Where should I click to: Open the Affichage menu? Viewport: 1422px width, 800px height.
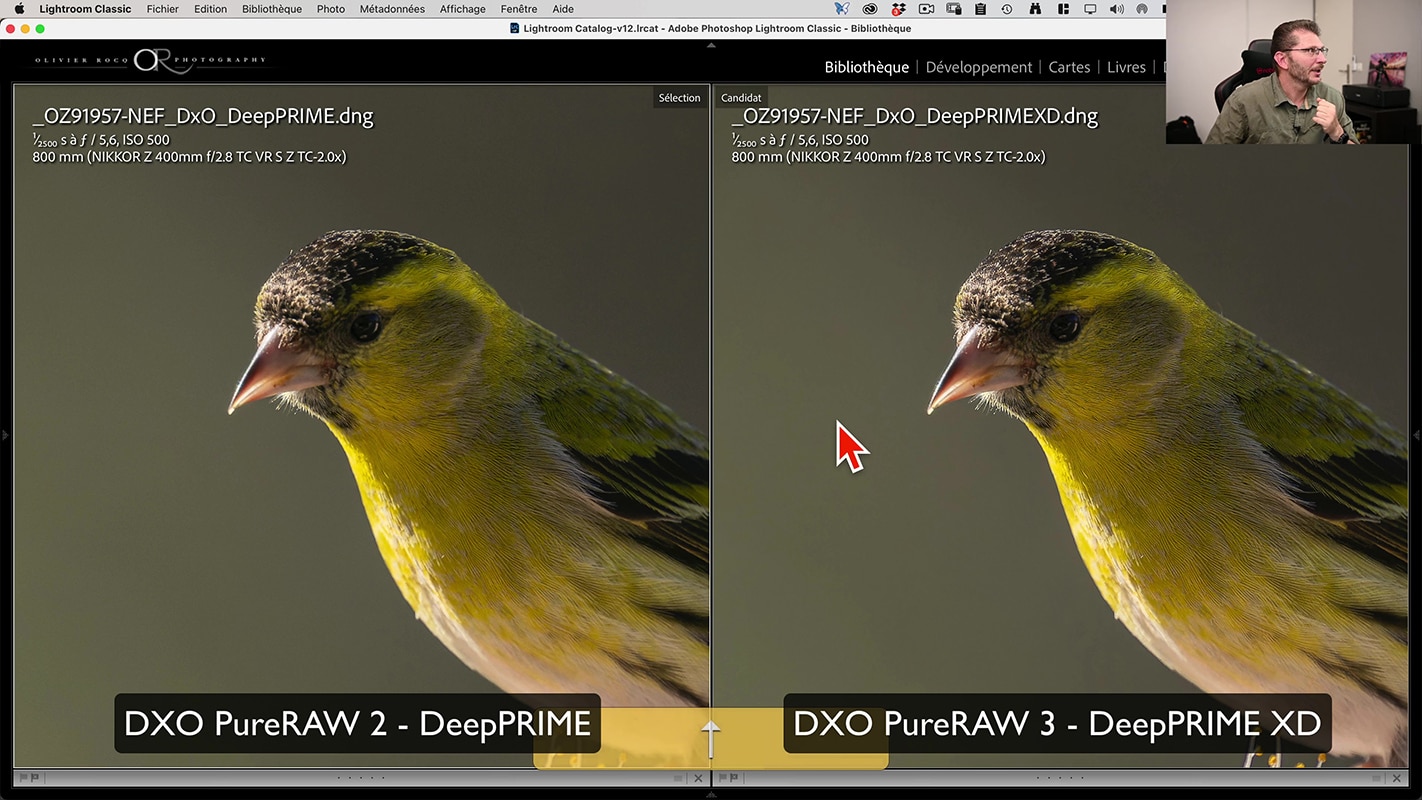point(462,9)
